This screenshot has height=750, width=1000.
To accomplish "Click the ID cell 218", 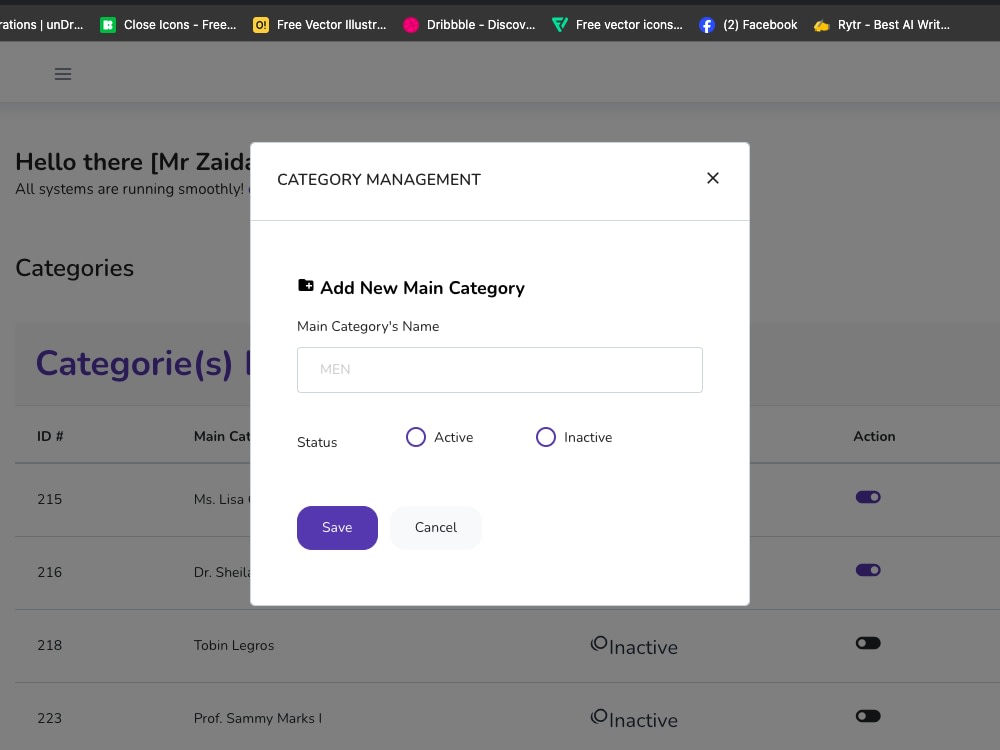I will click(49, 645).
